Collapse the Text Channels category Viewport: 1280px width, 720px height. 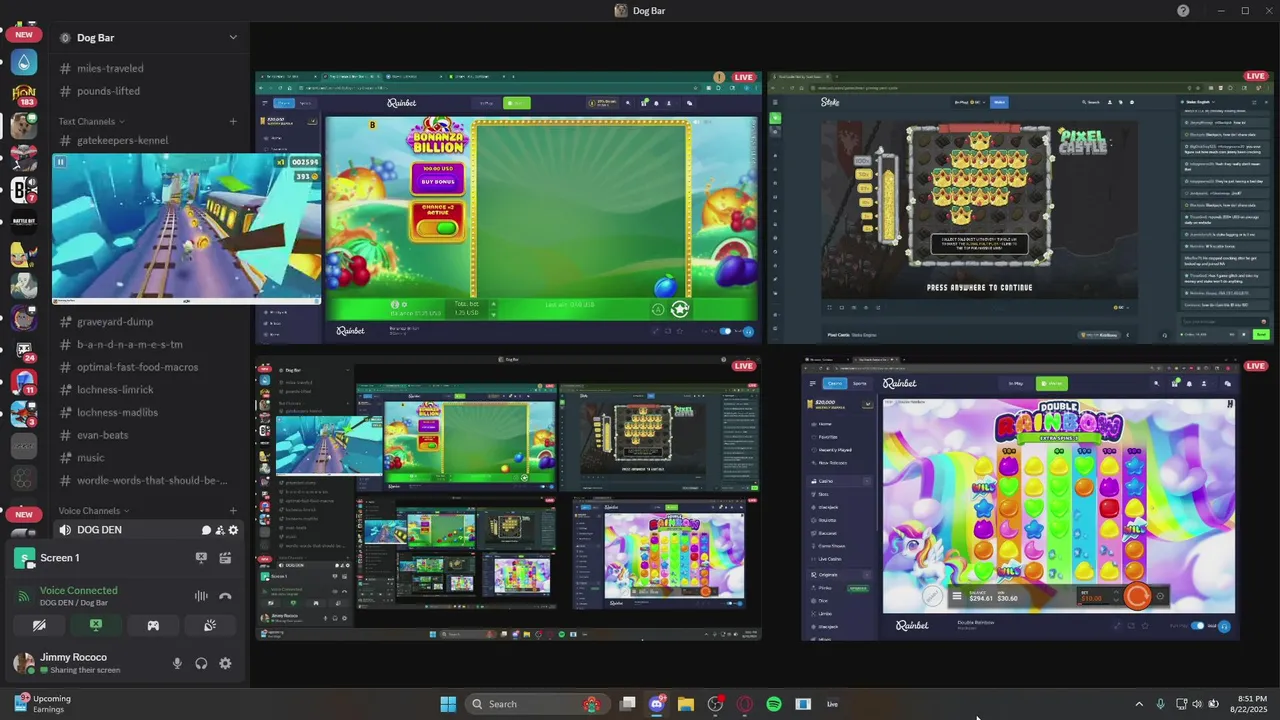[92, 121]
